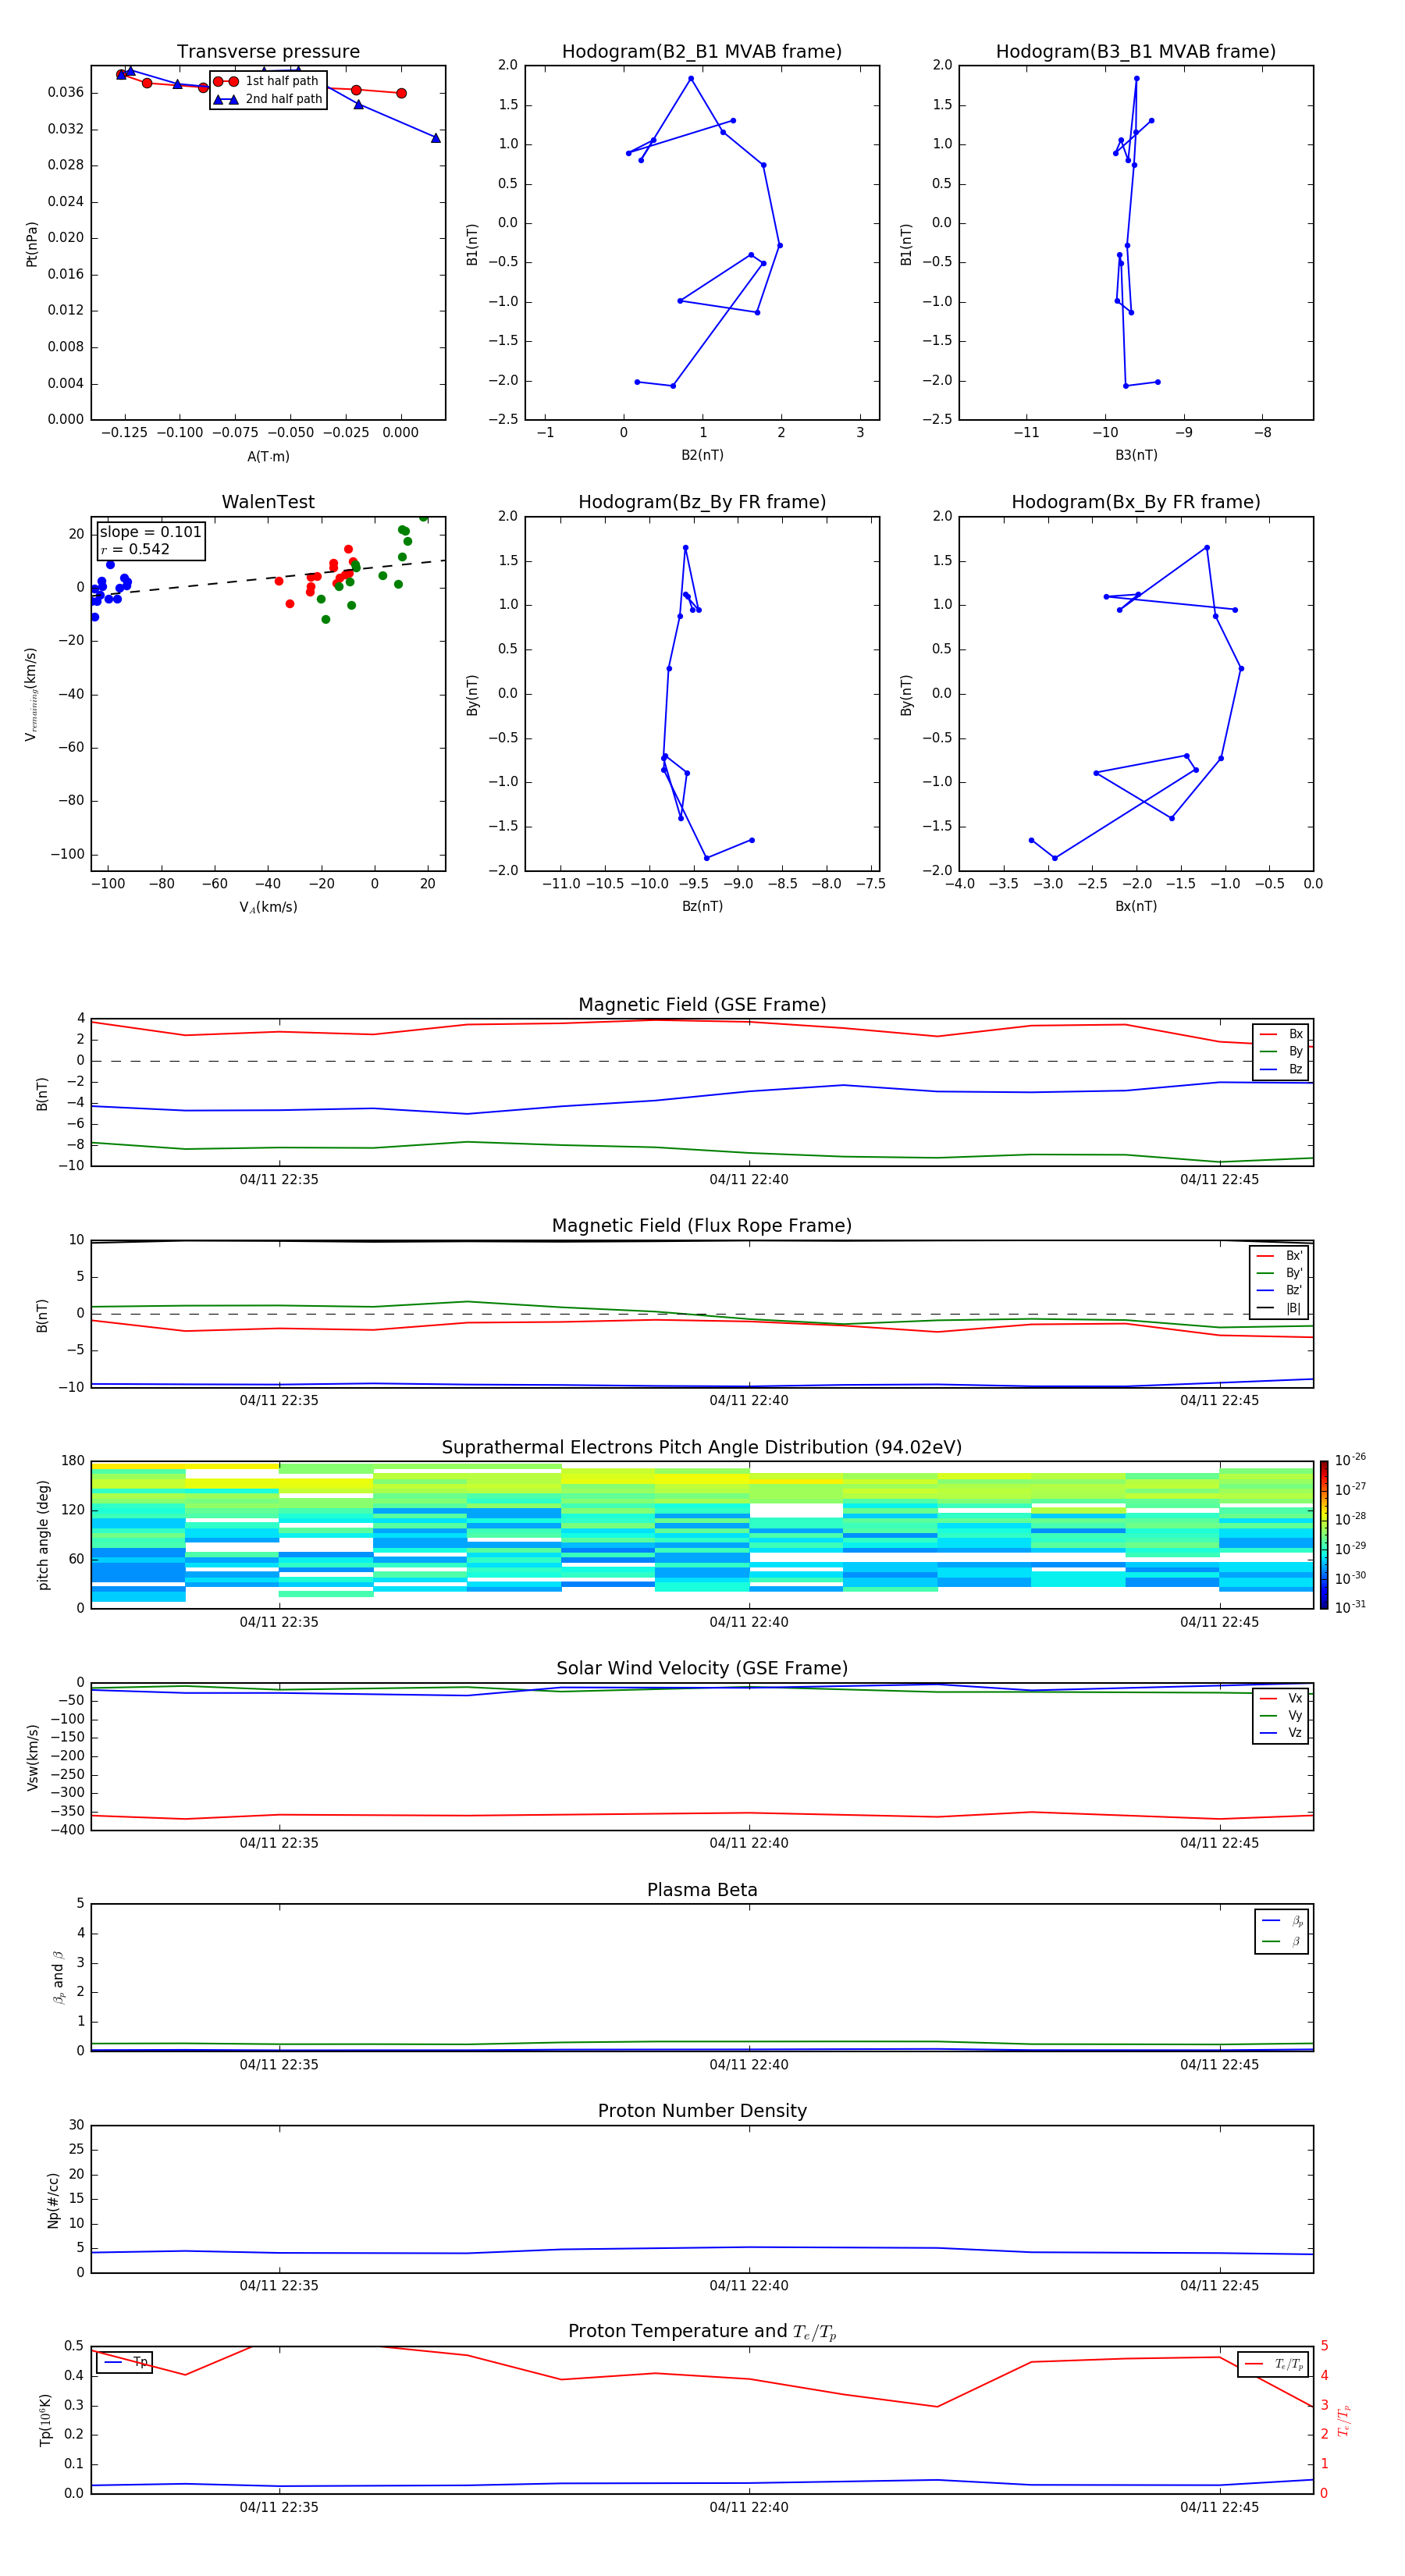Screen dimensions: 1405x2576
Task: Click the Vx entry in solar wind legend
Action: click(x=1281, y=1699)
